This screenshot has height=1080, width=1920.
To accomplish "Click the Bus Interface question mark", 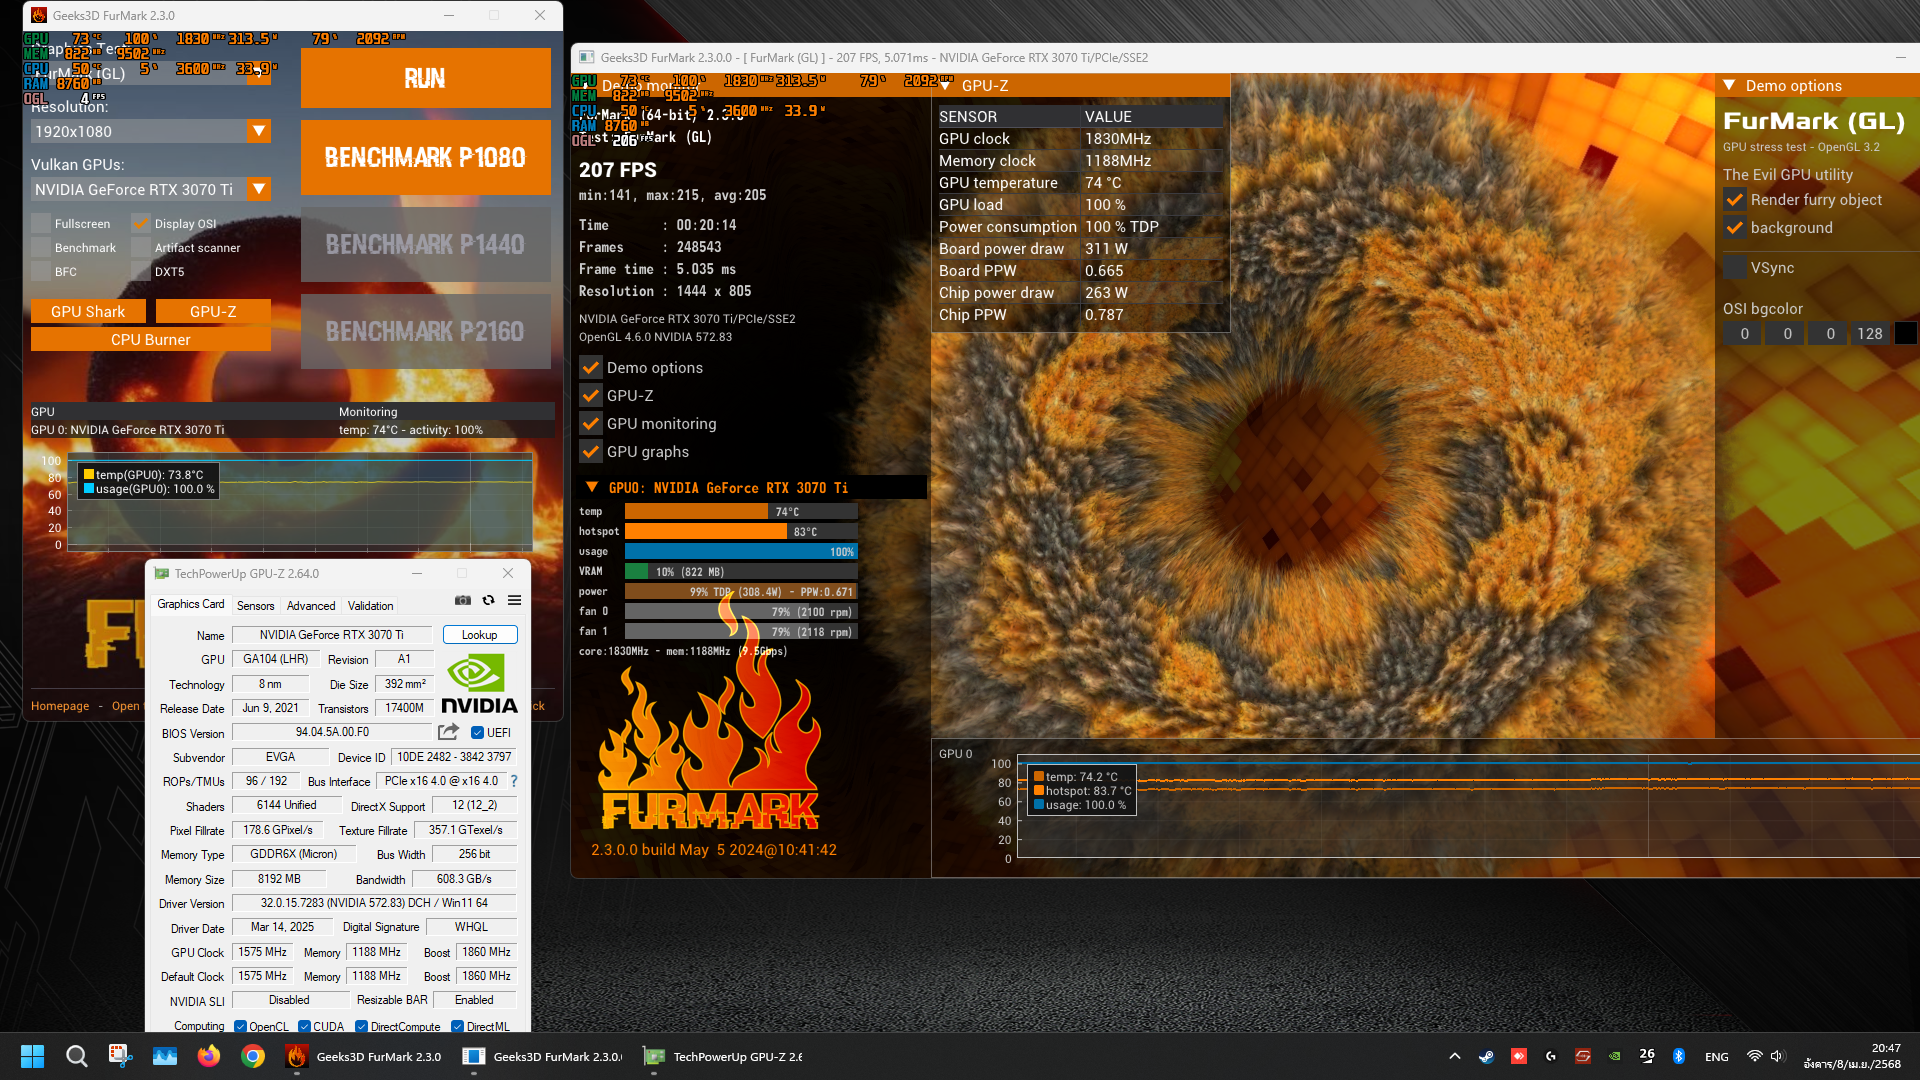I will click(514, 781).
